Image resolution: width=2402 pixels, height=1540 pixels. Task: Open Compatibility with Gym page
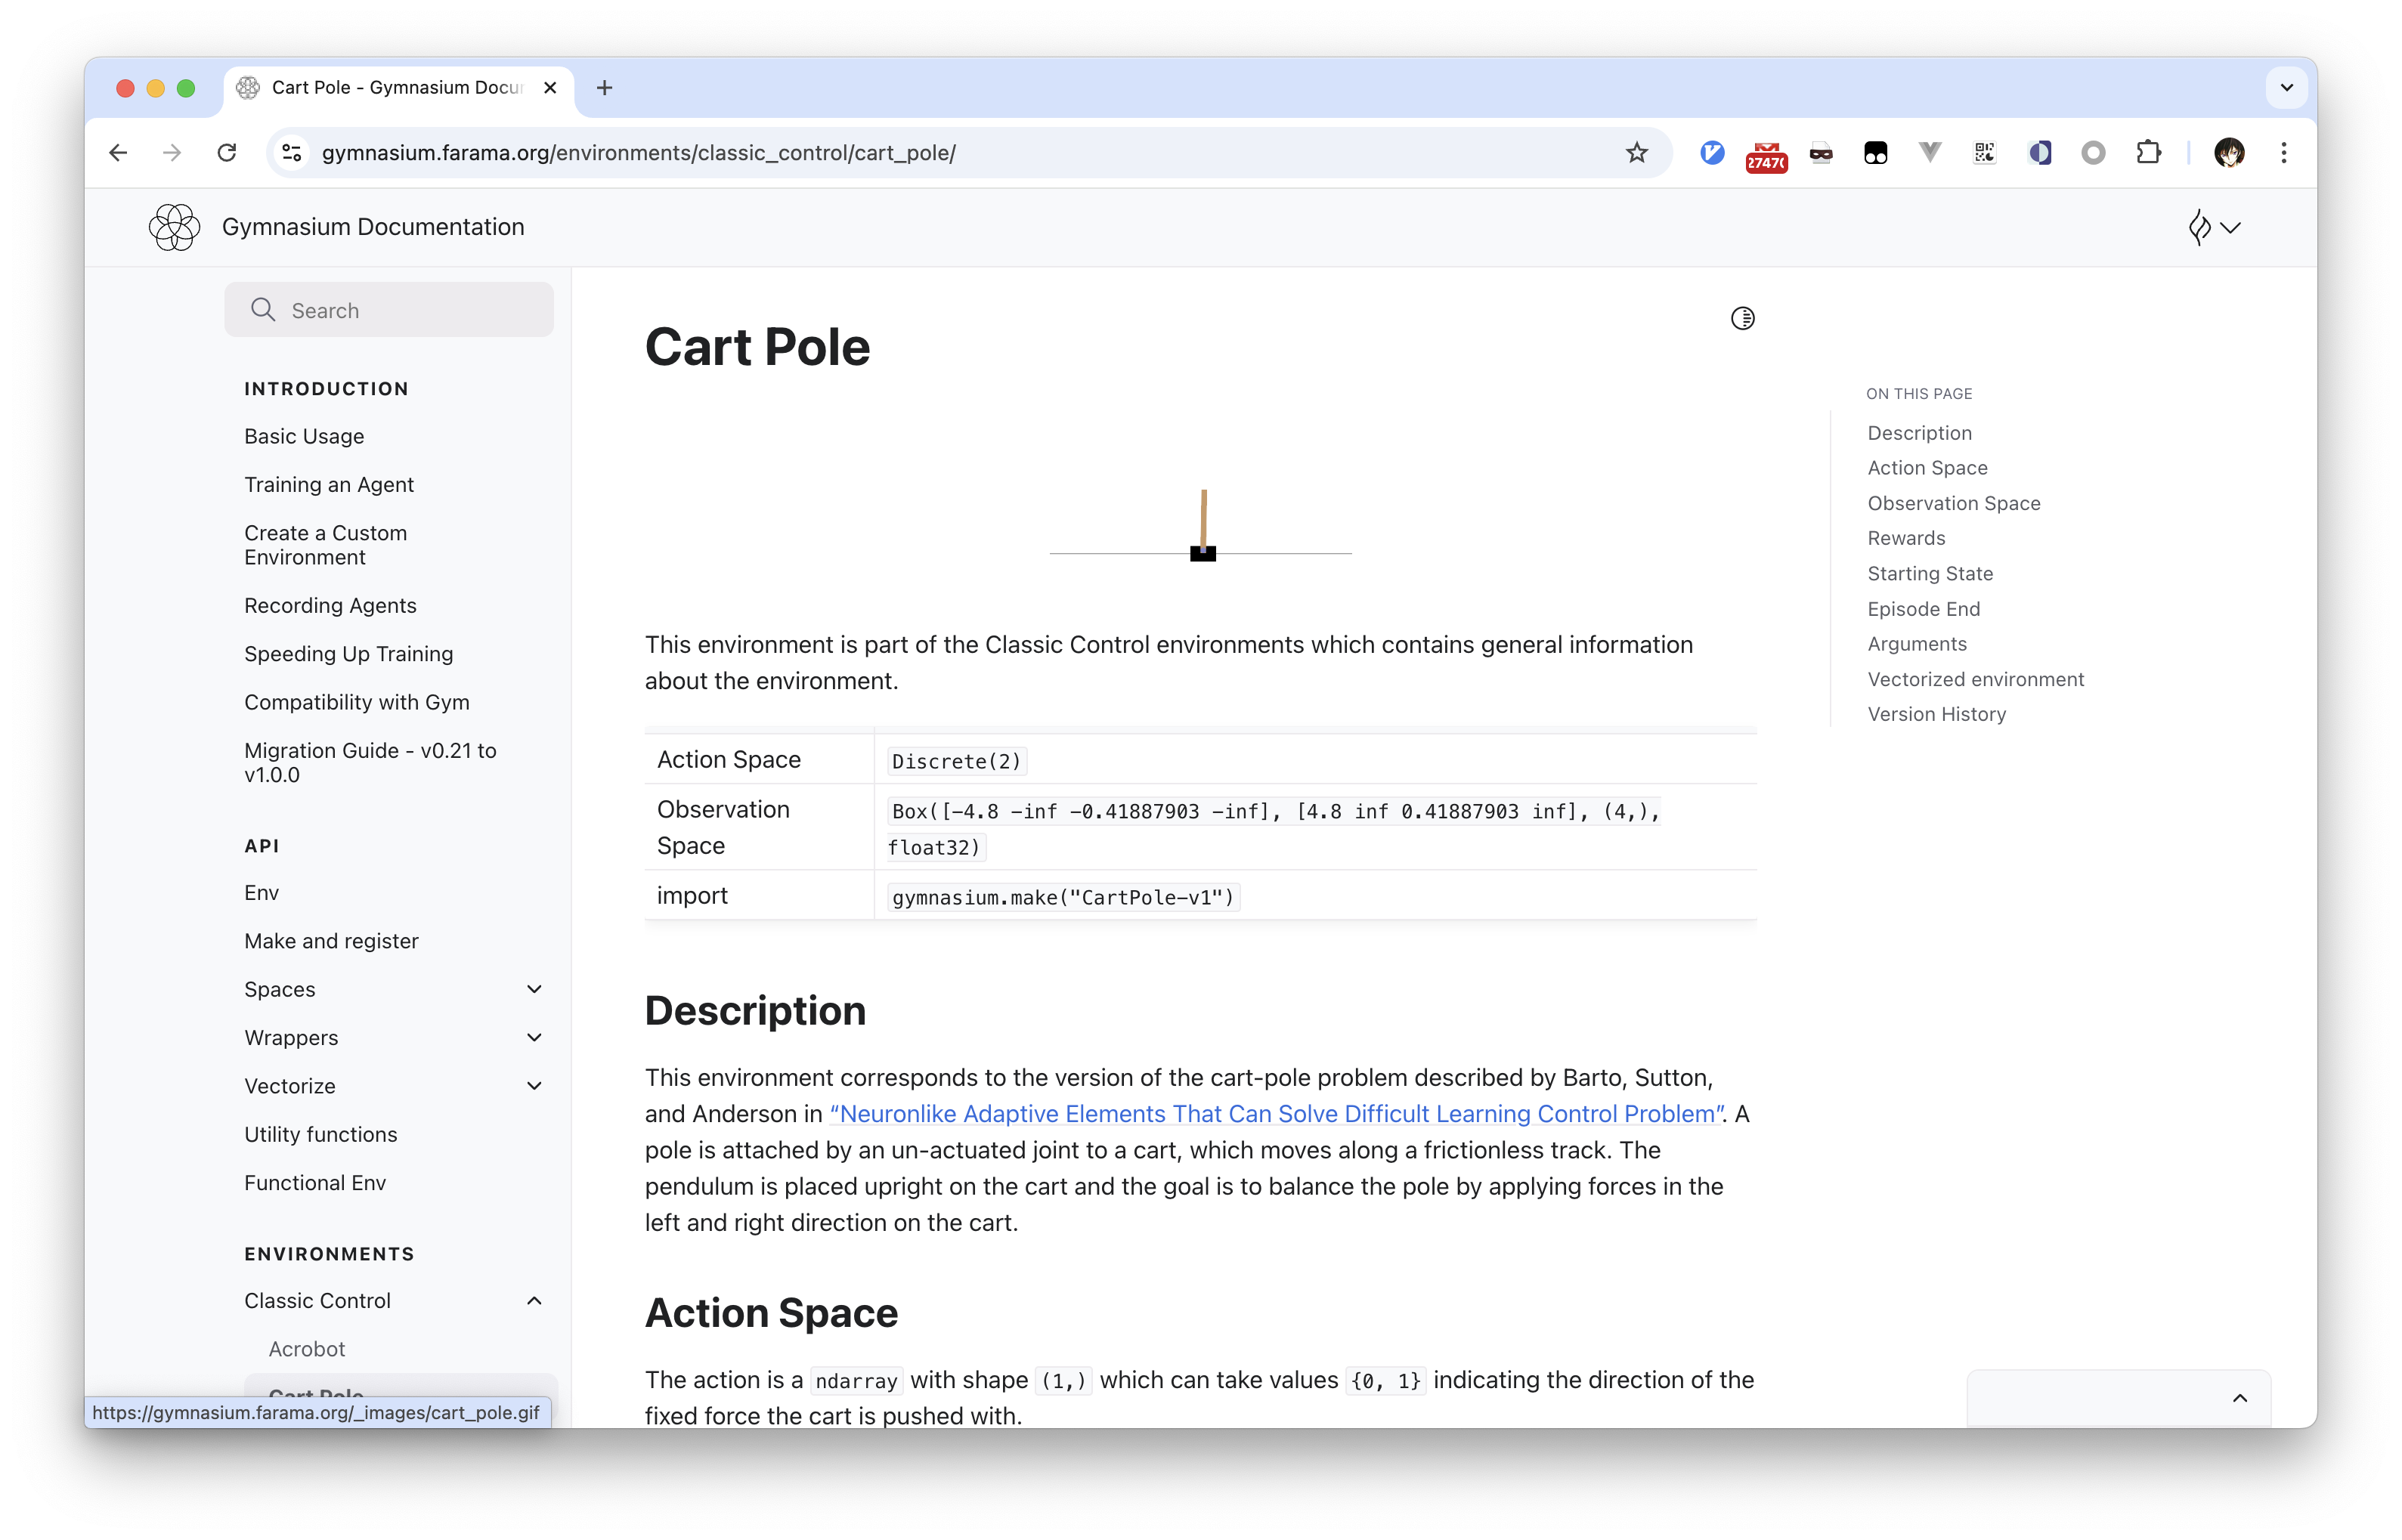click(x=357, y=702)
